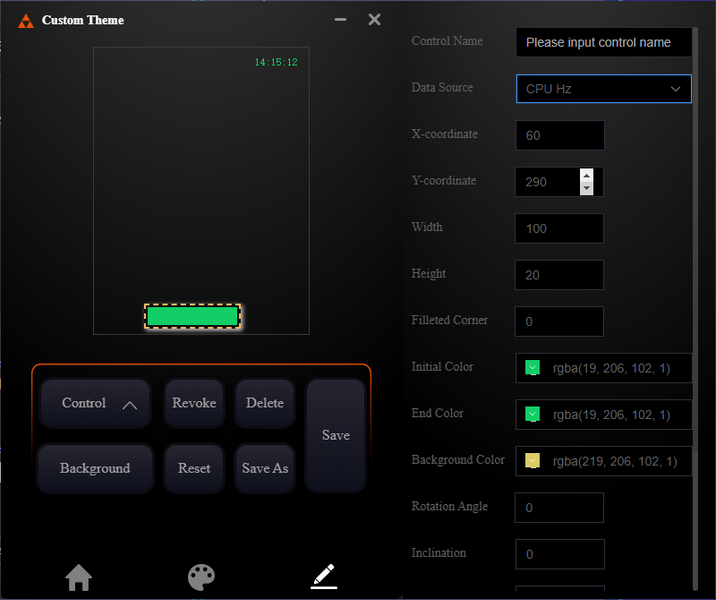This screenshot has width=716, height=600.
Task: Select the green progress bar control in preview
Action: coord(192,316)
